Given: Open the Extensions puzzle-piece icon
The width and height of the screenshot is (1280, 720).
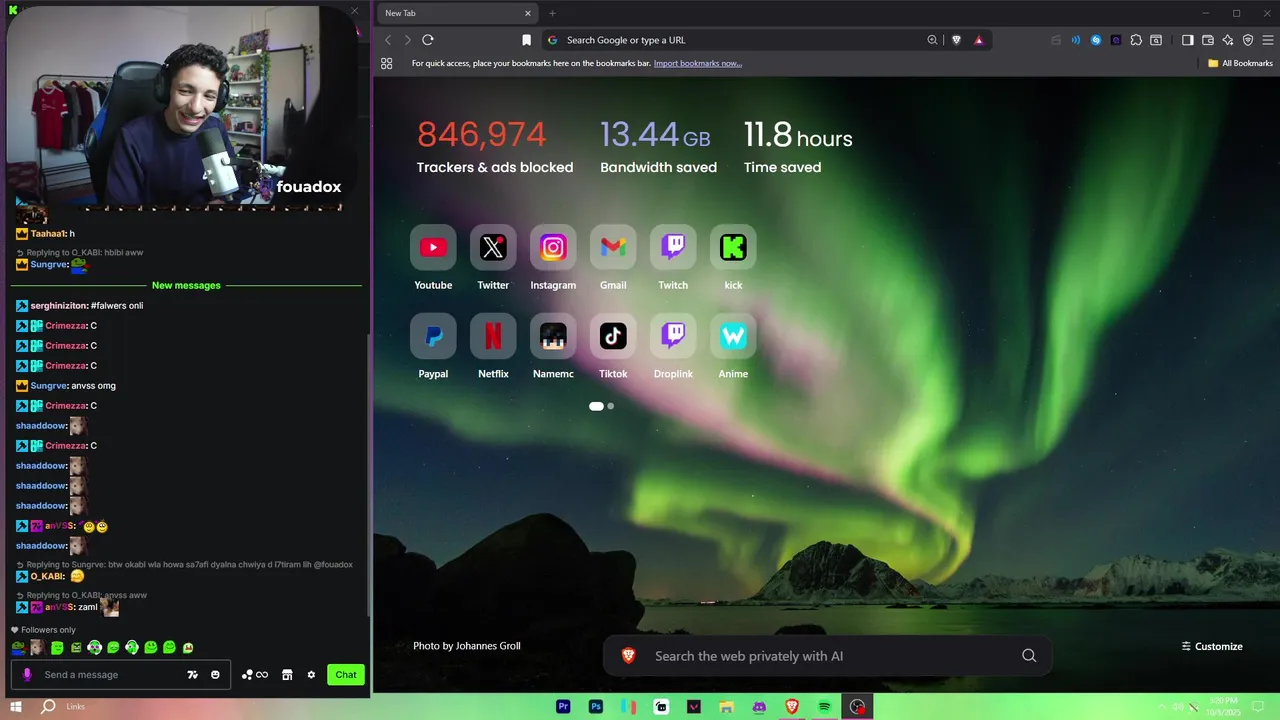Looking at the screenshot, I should [x=1135, y=40].
